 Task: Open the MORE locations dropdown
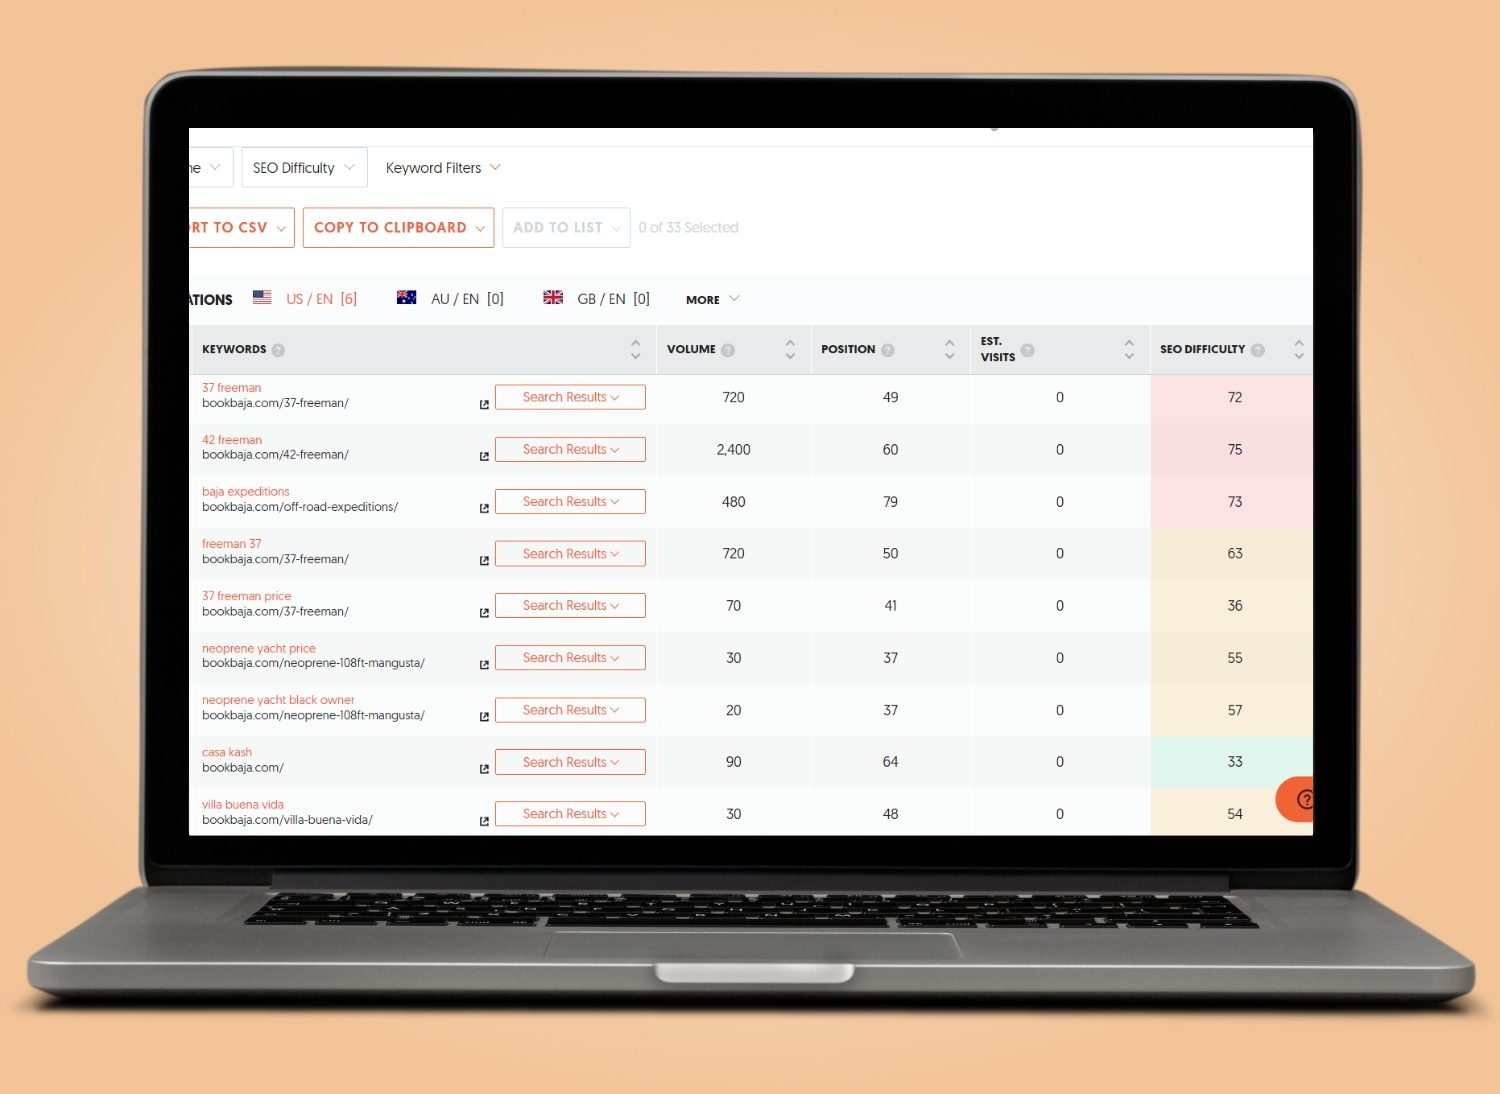pyautogui.click(x=711, y=299)
